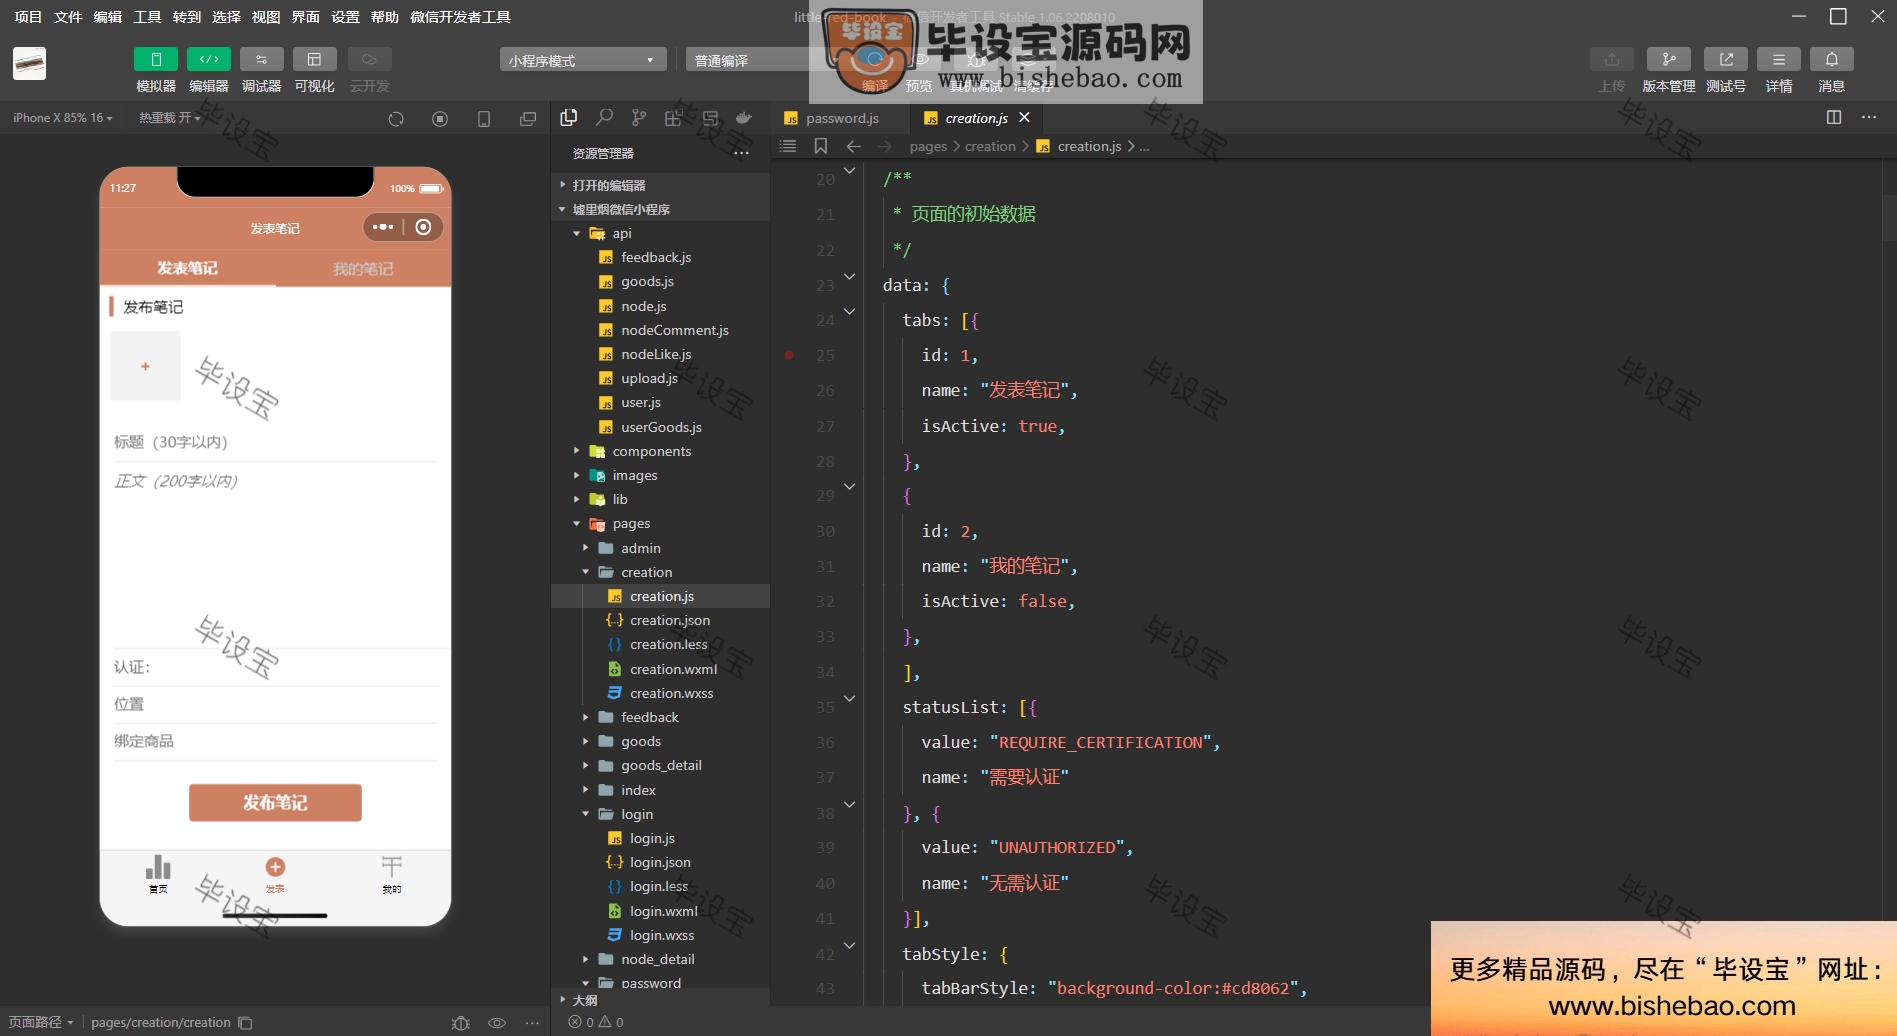Click the simulator refresh icon
The width and height of the screenshot is (1897, 1036).
(396, 119)
